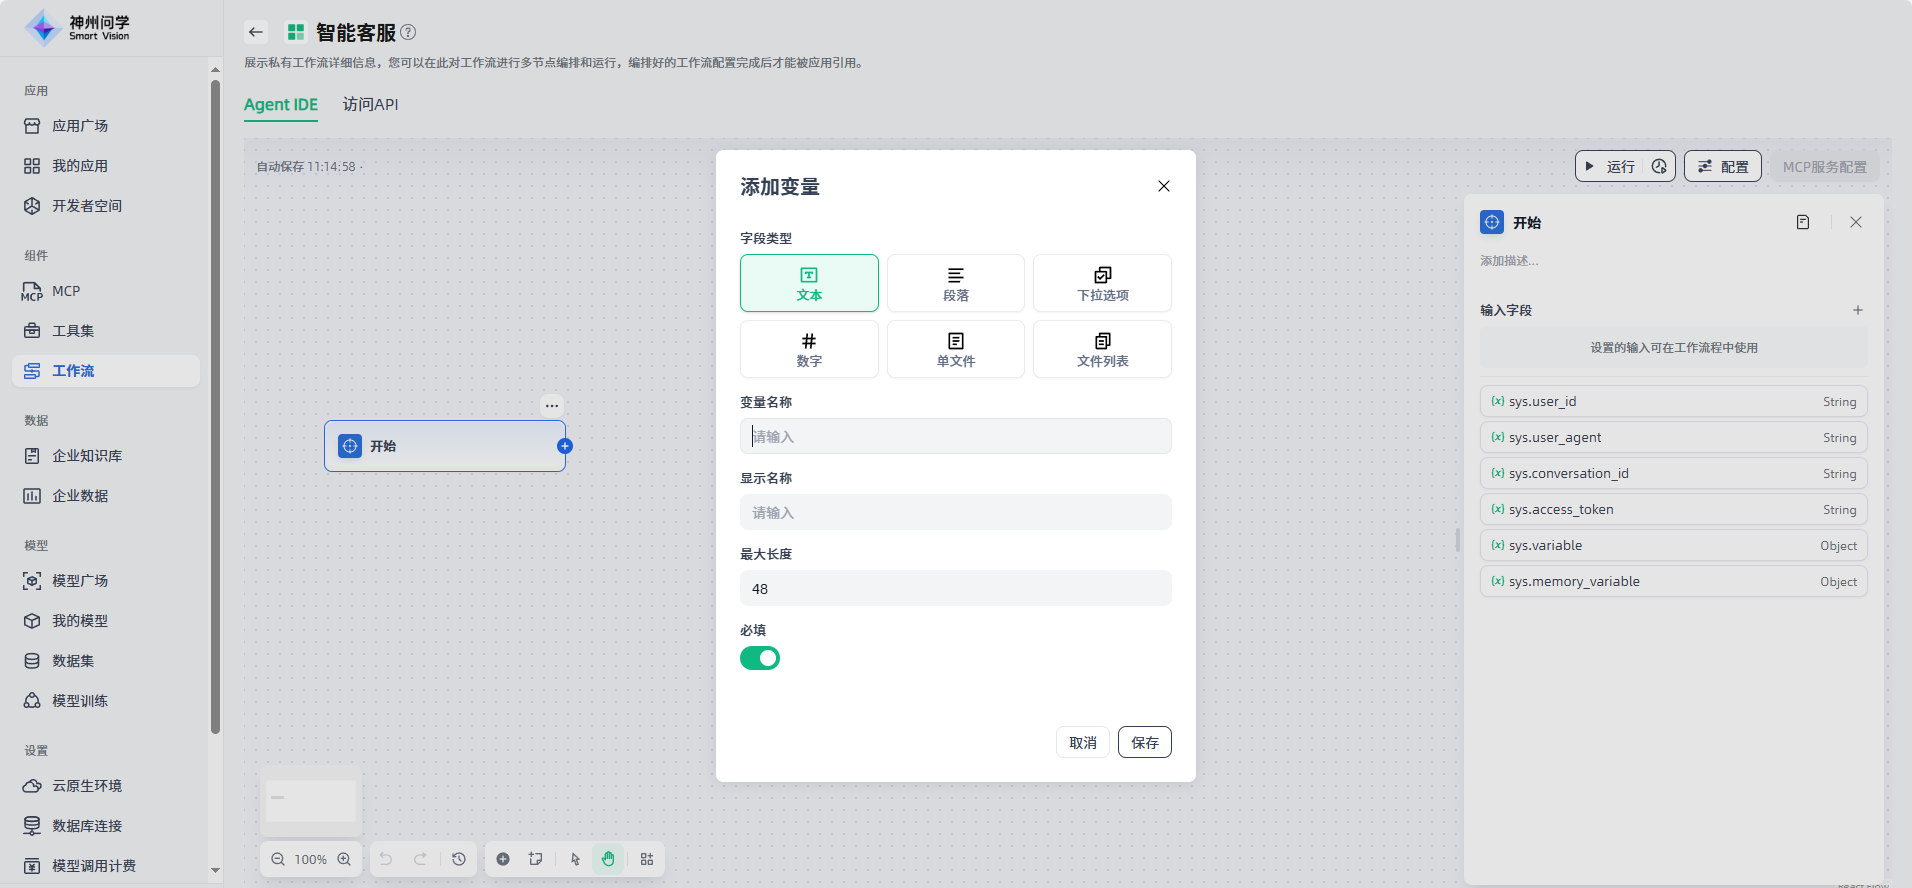The height and width of the screenshot is (888, 1912).
Task: Click the plus icon beside 输入字段
Action: coord(1857,310)
